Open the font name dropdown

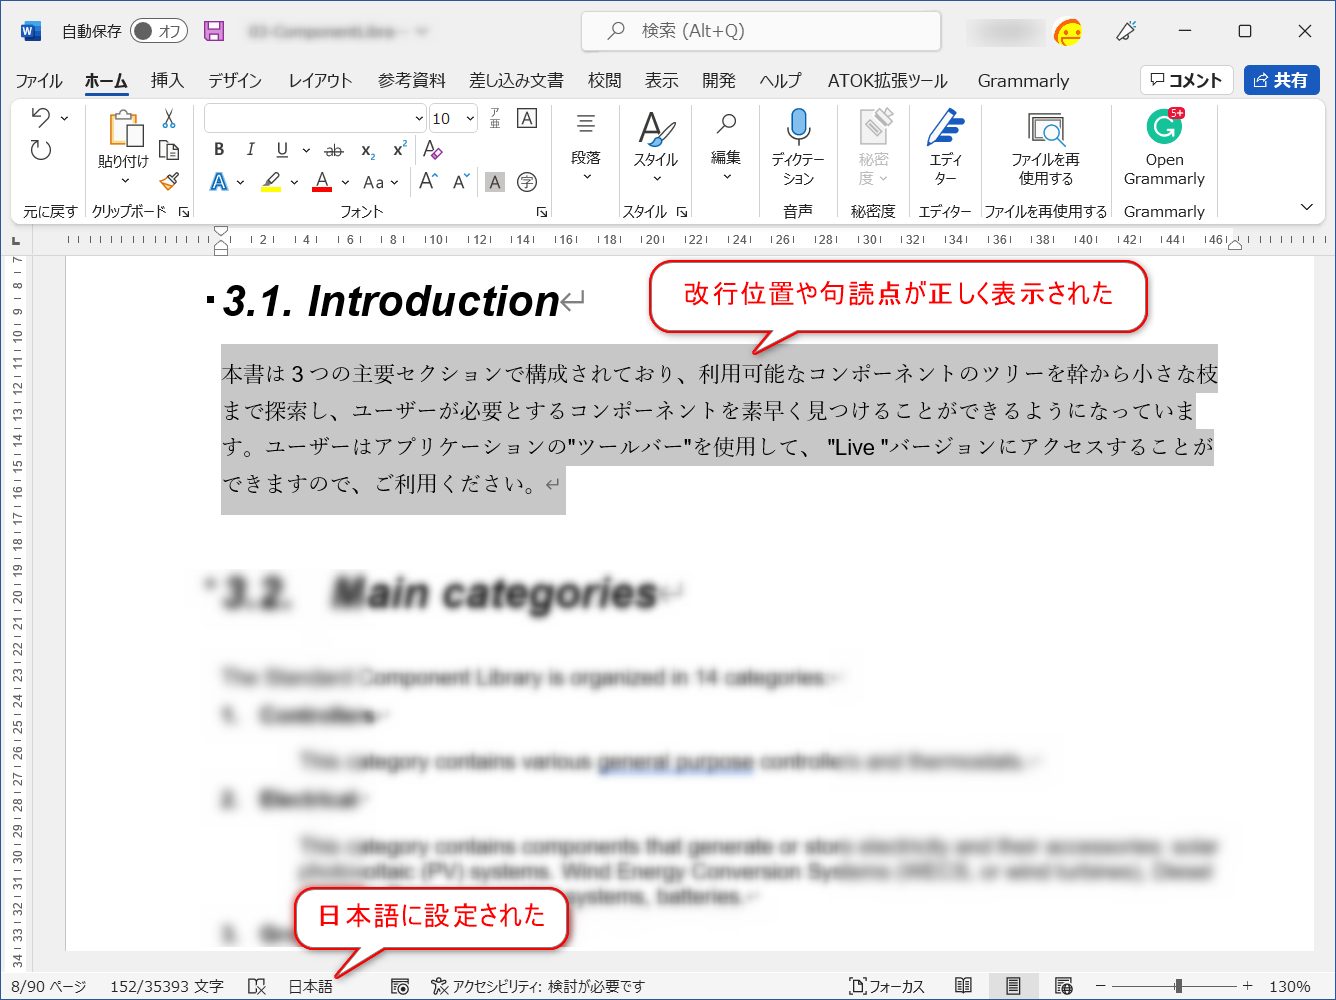pyautogui.click(x=419, y=119)
